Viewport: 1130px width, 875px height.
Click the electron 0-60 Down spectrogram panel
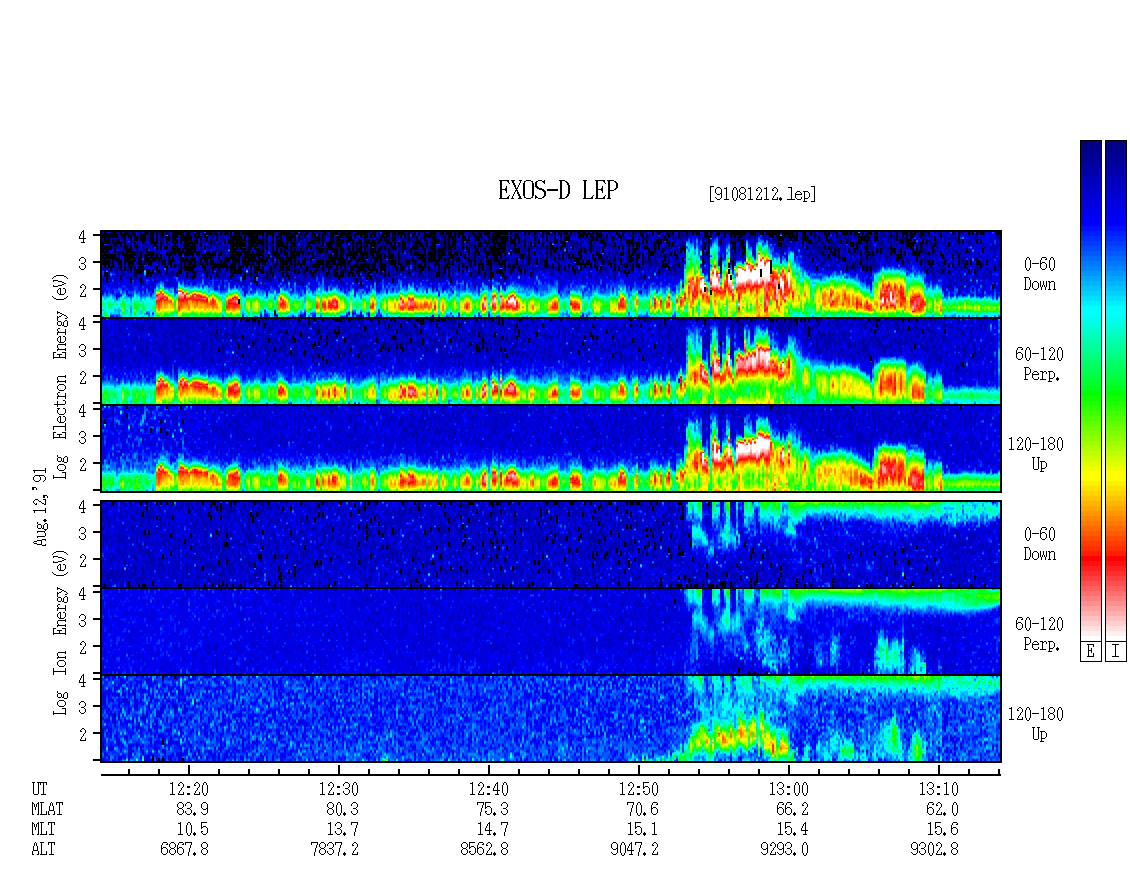click(551, 274)
